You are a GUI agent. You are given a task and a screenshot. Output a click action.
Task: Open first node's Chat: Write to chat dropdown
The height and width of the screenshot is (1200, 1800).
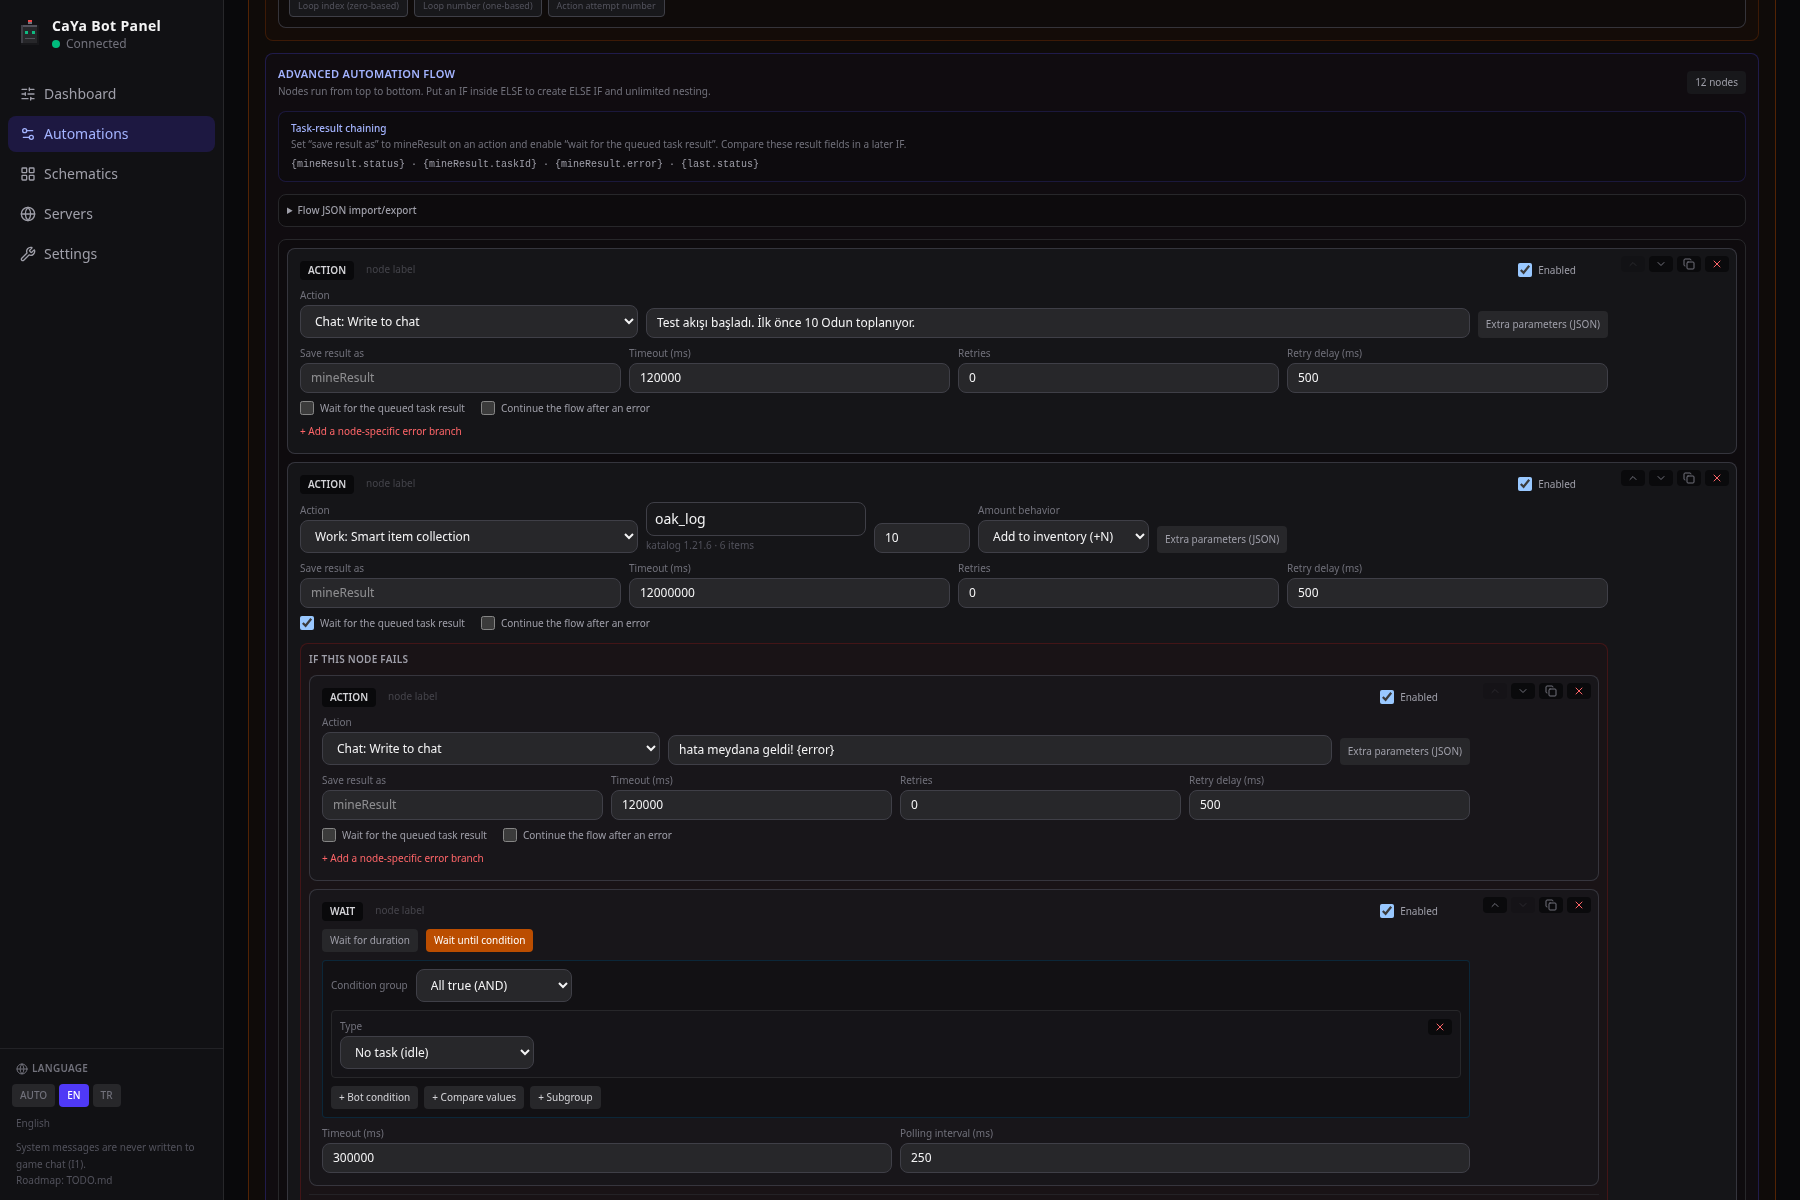tap(469, 322)
